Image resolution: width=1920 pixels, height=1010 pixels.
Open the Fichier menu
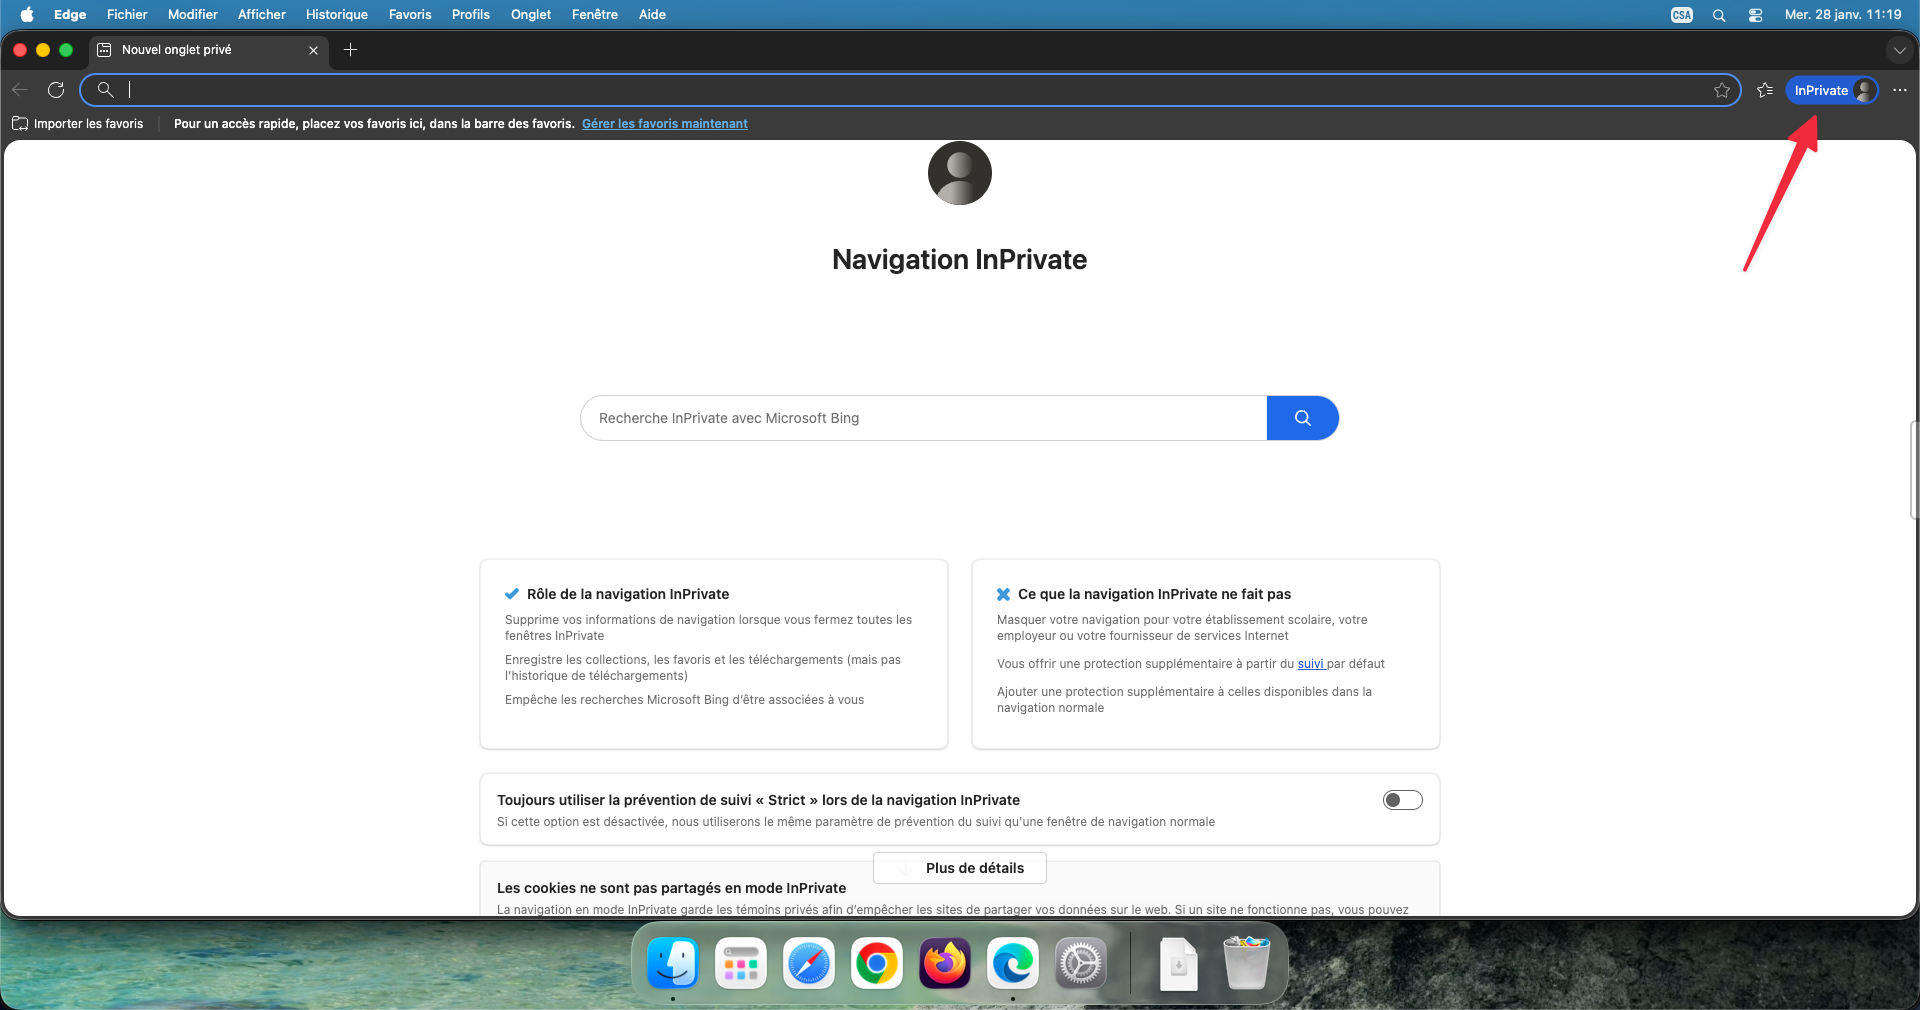pyautogui.click(x=127, y=14)
